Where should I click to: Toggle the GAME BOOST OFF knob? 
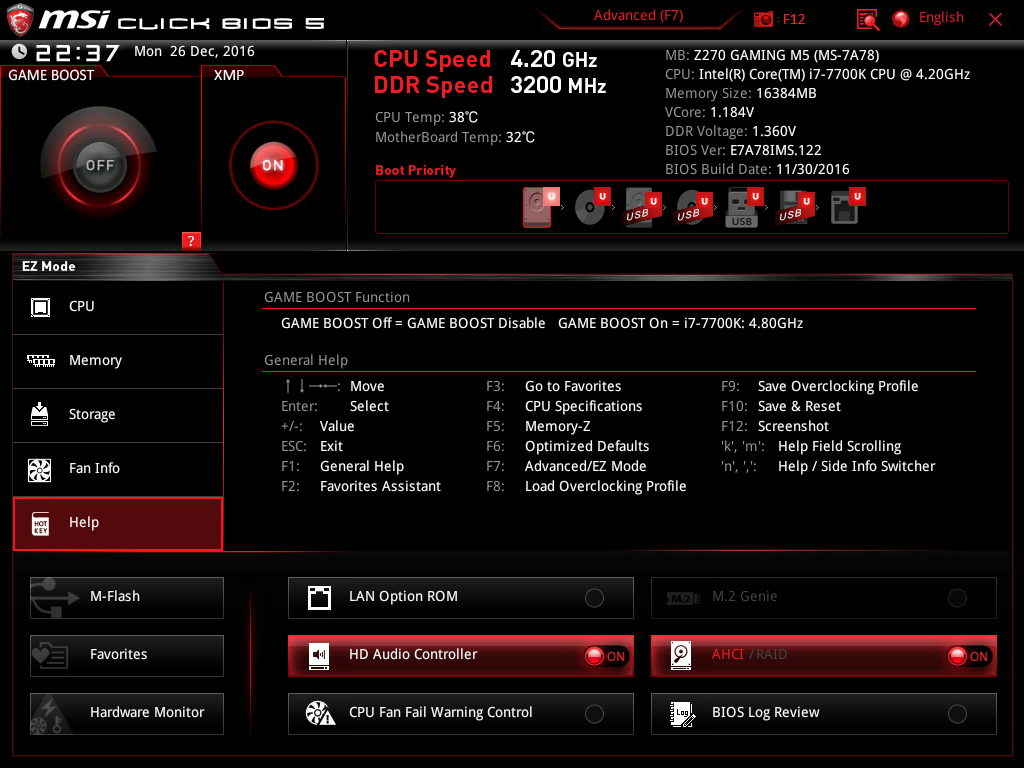(x=99, y=165)
